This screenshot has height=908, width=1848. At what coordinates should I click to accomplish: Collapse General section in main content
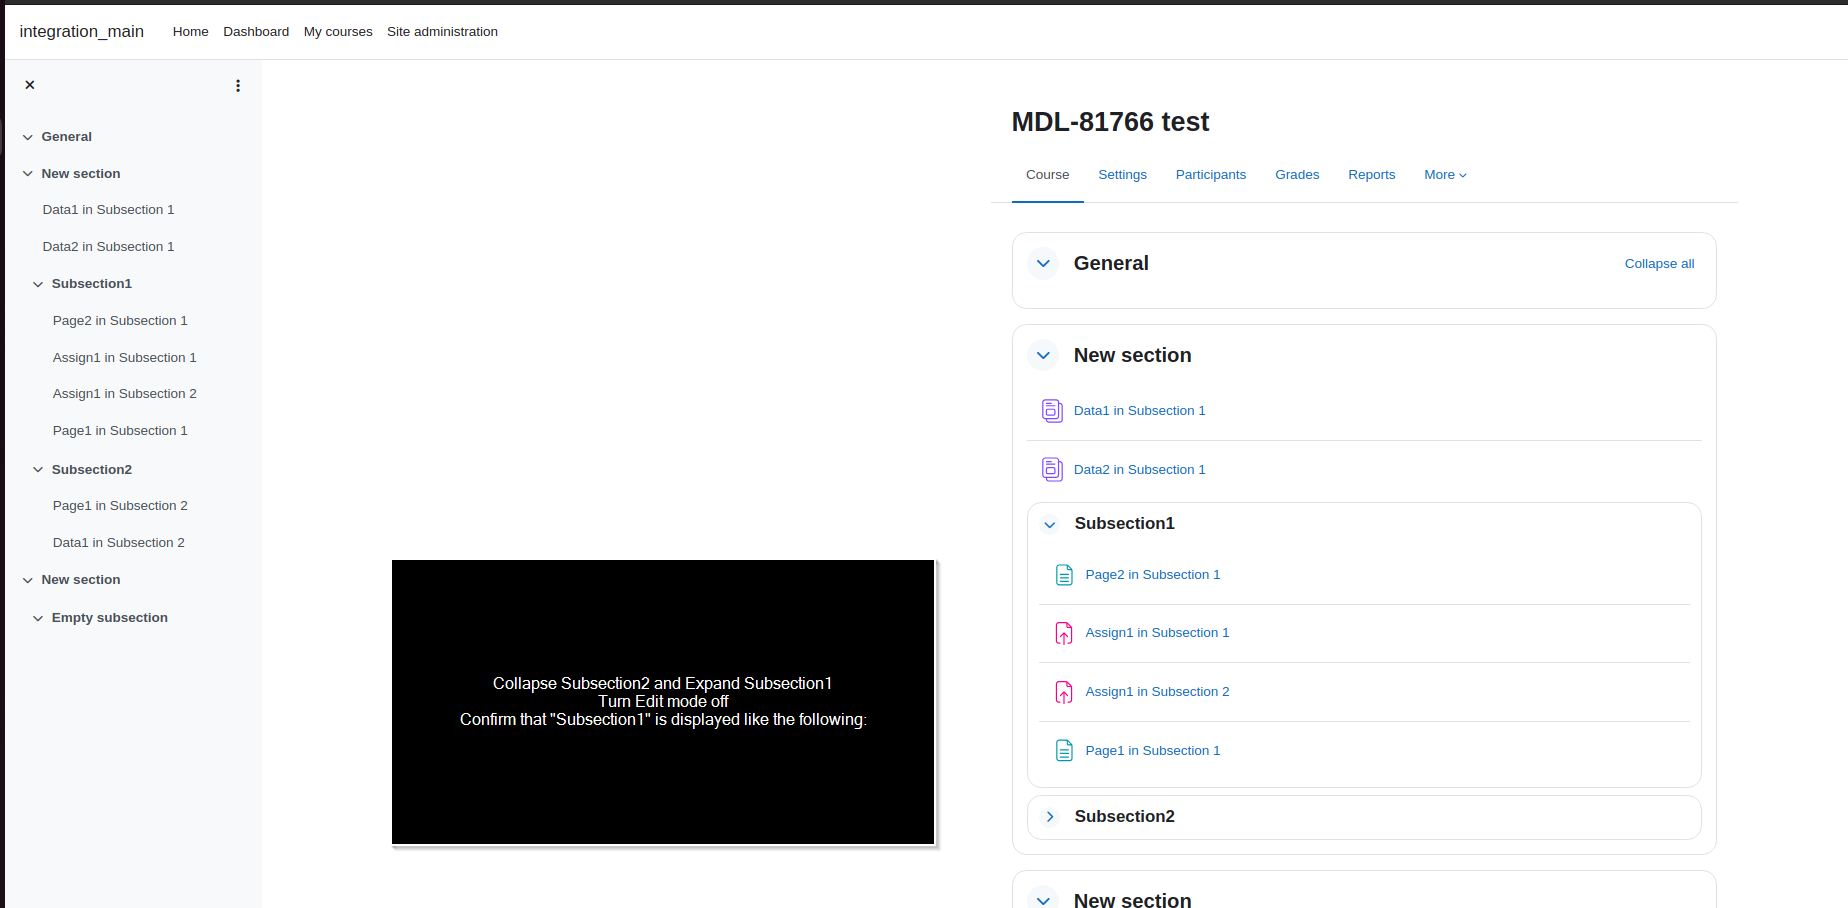(1043, 263)
